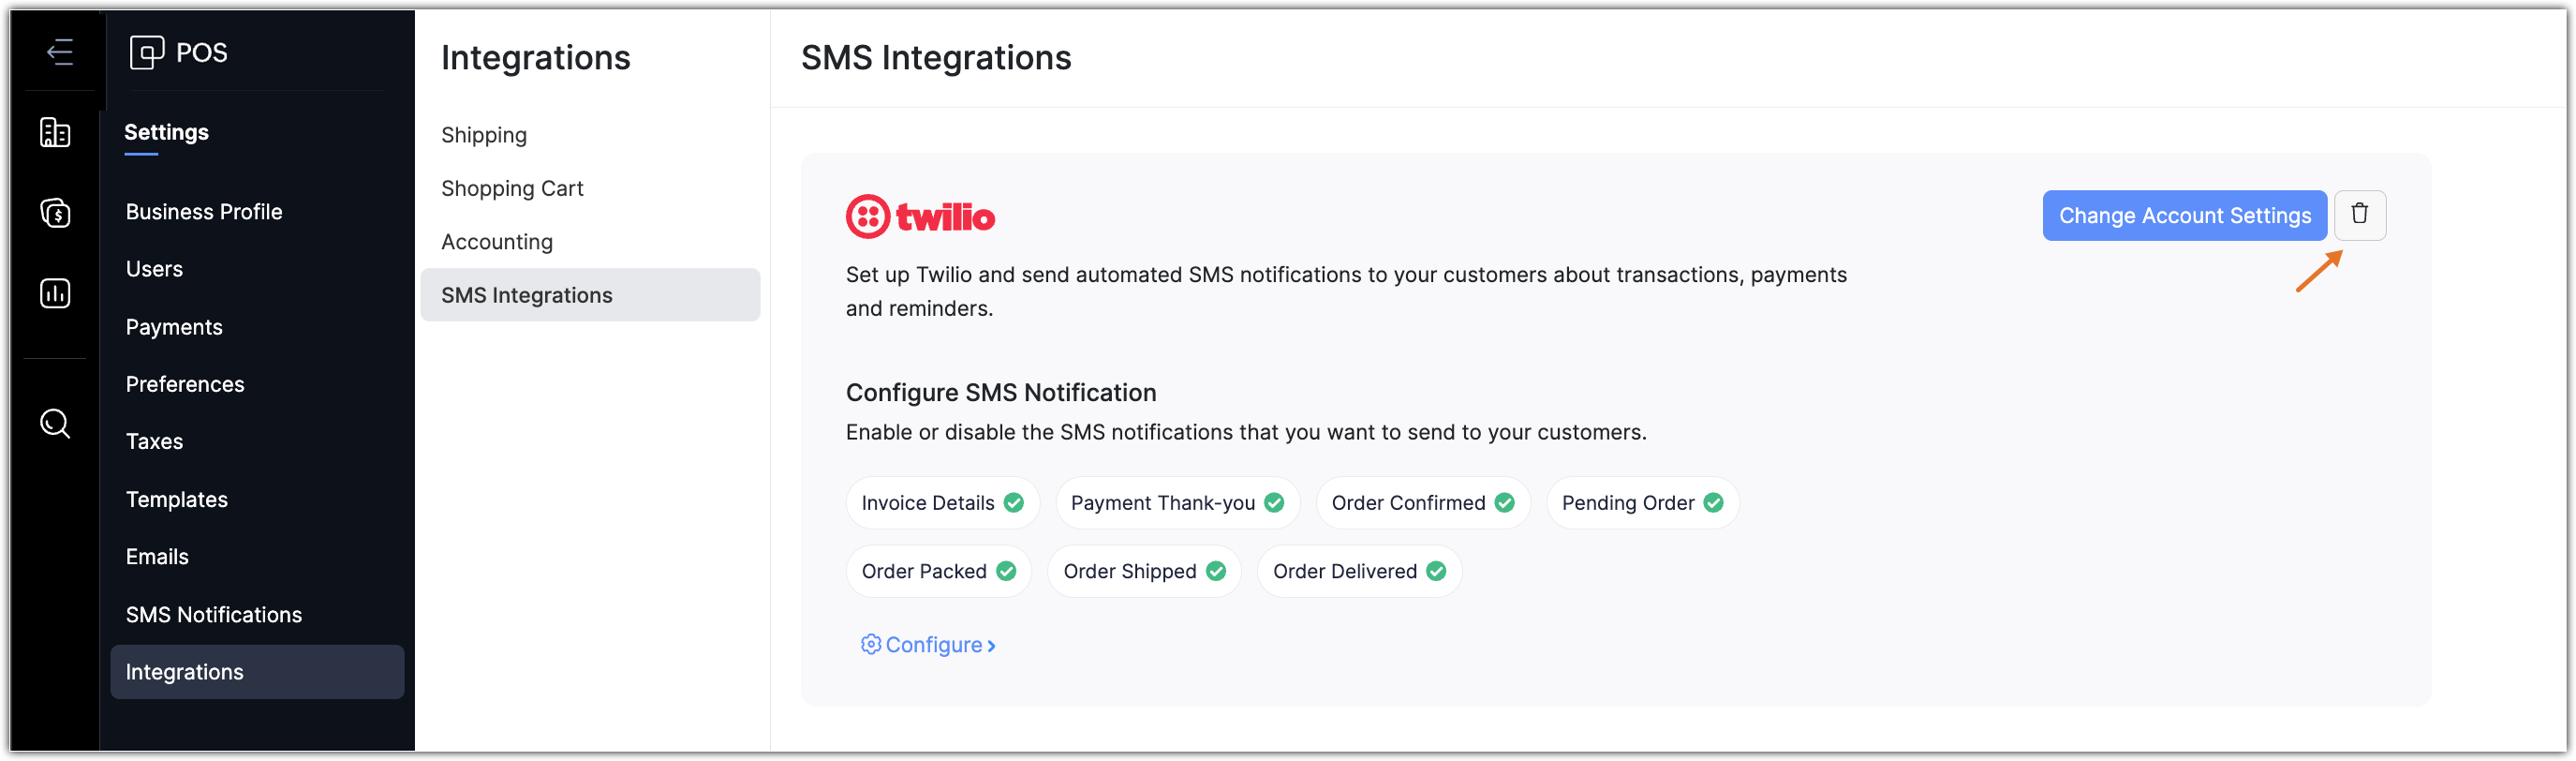Viewport: 2576px width, 761px height.
Task: Open the Configure link
Action: click(x=933, y=645)
